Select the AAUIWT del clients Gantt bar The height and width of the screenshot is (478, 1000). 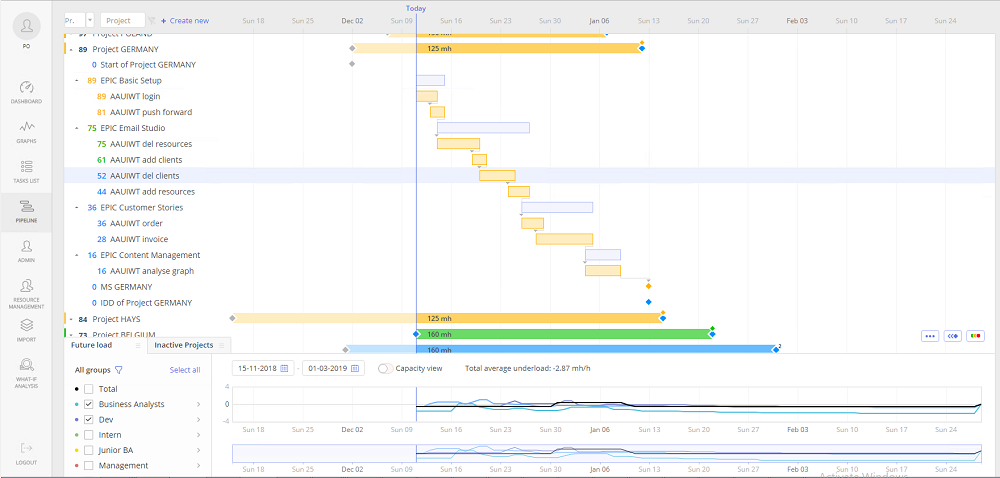[x=497, y=175]
